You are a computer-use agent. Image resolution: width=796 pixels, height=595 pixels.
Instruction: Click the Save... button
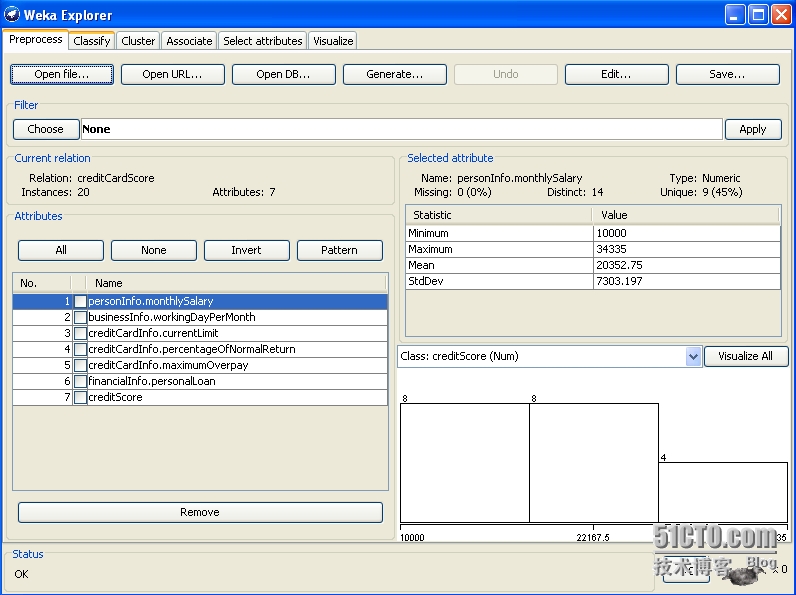pos(727,74)
